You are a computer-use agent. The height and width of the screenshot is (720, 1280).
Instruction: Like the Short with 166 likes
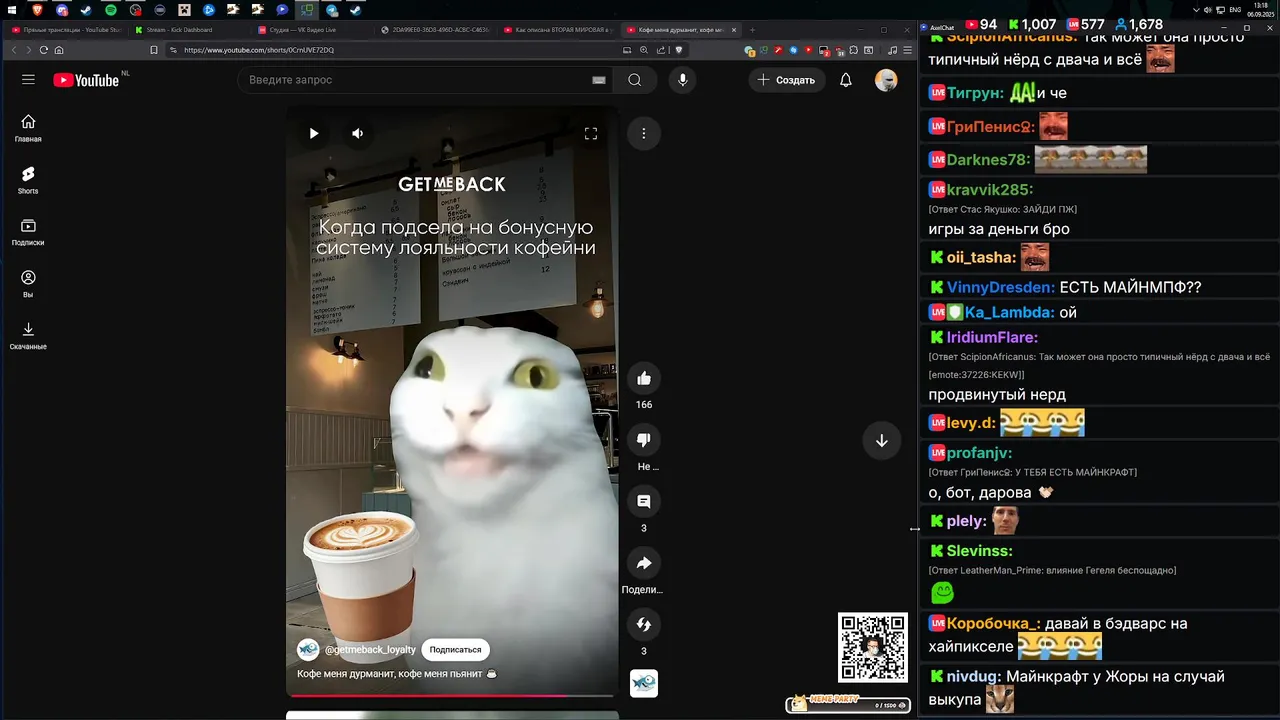[644, 378]
